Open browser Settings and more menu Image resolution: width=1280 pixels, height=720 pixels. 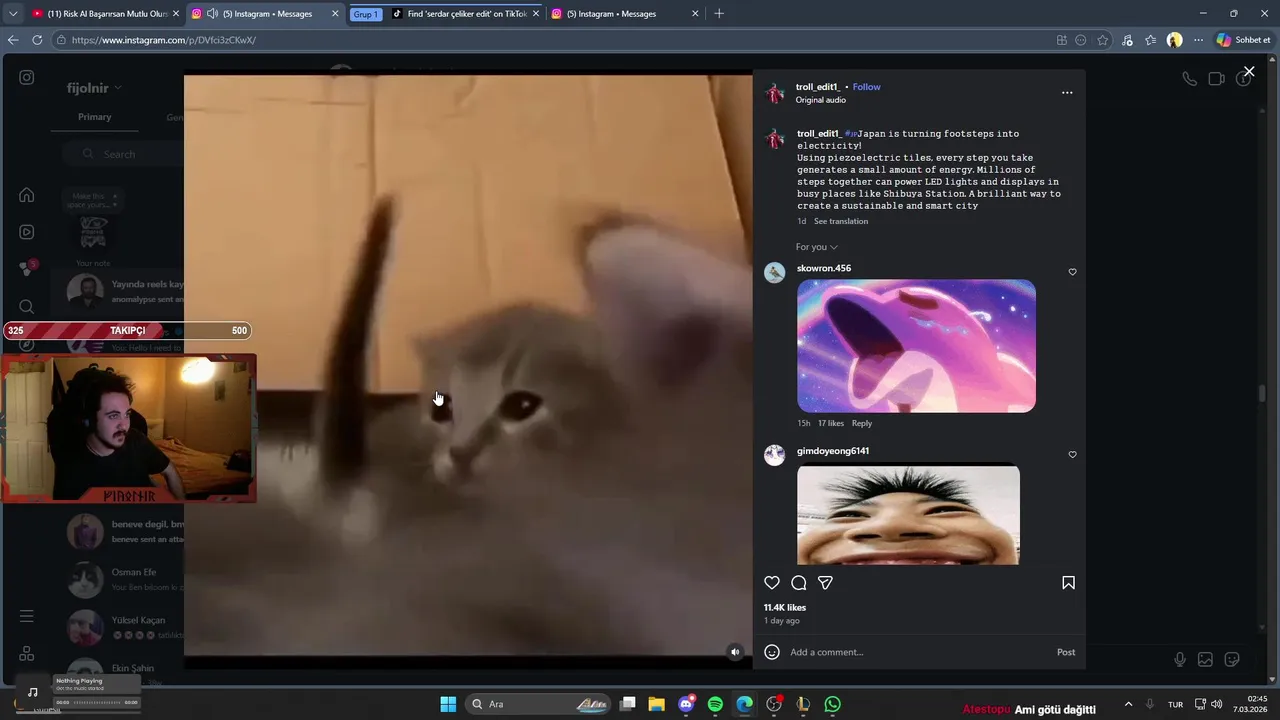coord(1198,40)
